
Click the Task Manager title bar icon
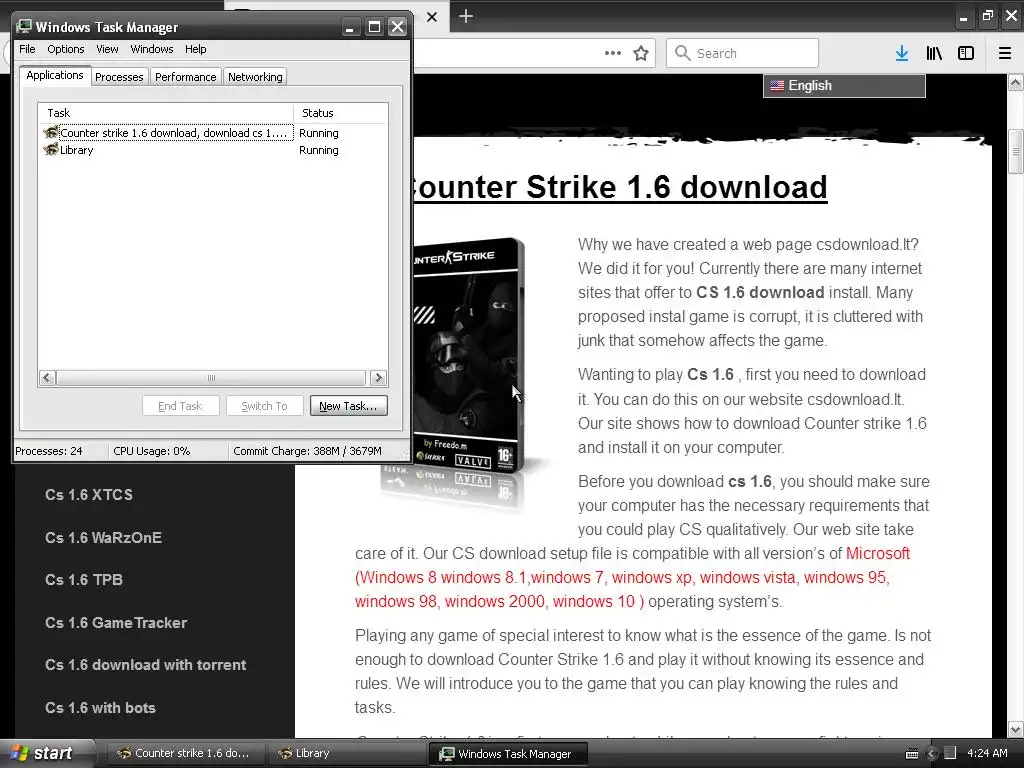coord(24,26)
